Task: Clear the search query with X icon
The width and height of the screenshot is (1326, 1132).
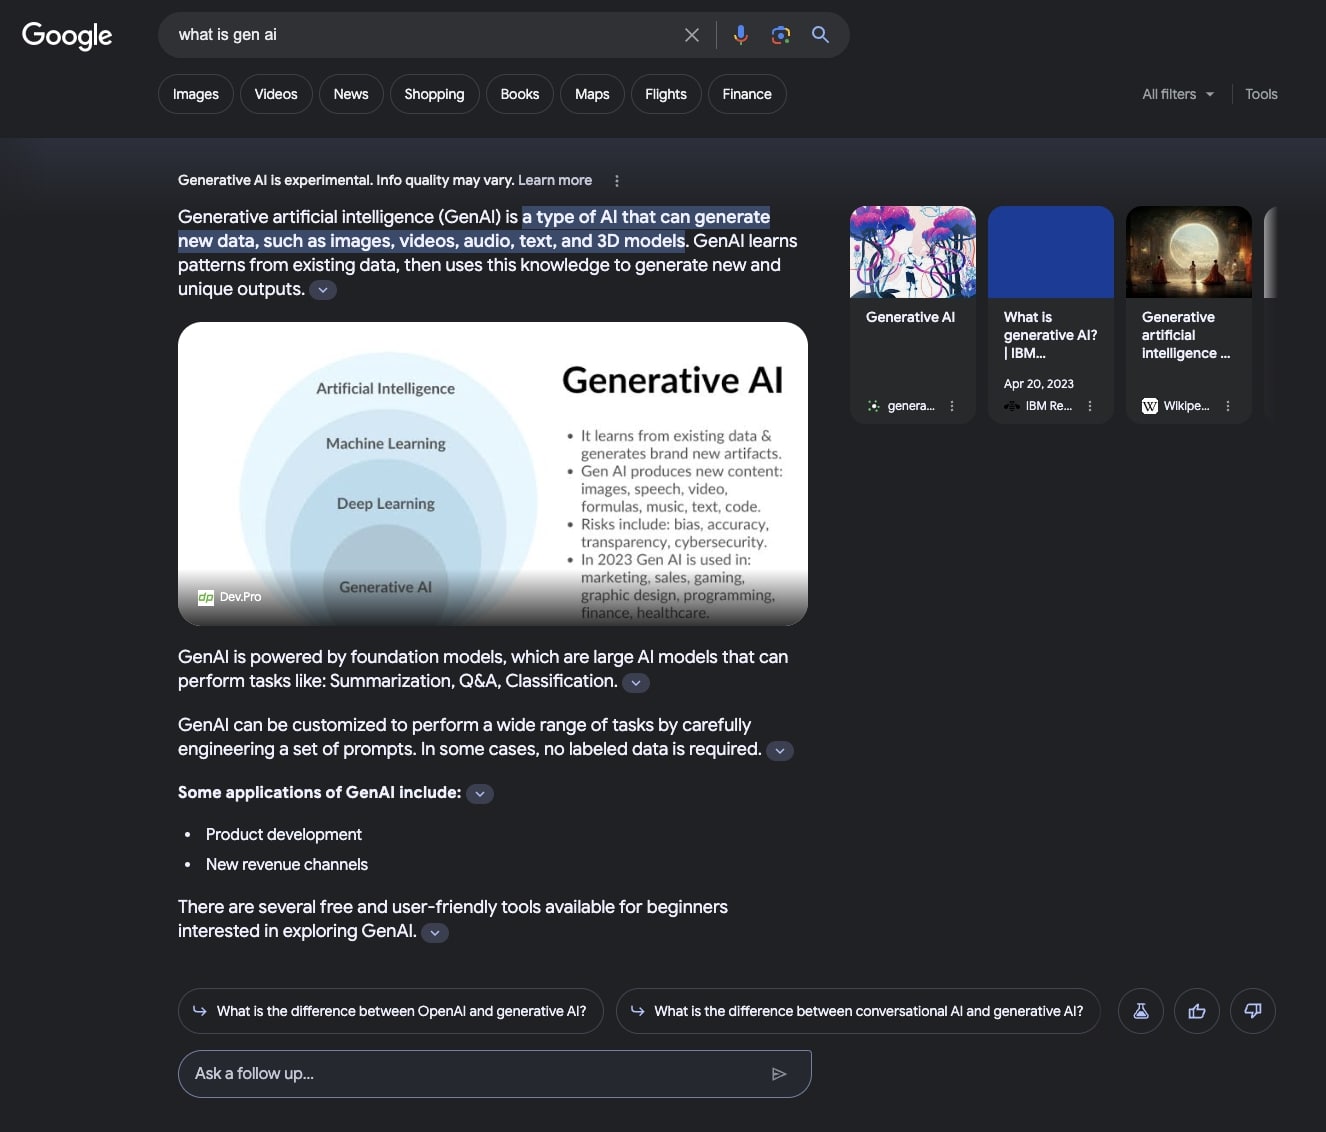Action: click(691, 35)
